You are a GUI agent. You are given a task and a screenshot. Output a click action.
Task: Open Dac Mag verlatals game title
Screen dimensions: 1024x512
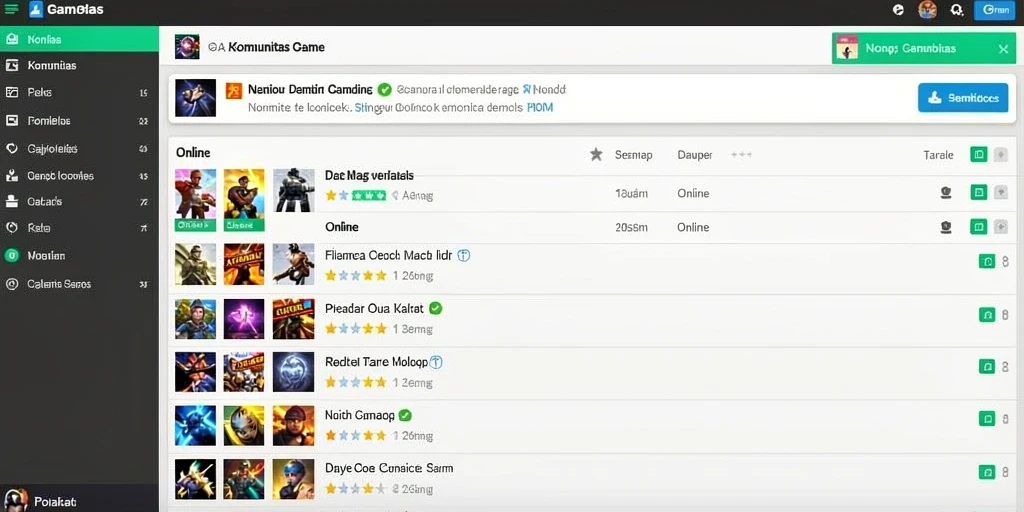369,175
